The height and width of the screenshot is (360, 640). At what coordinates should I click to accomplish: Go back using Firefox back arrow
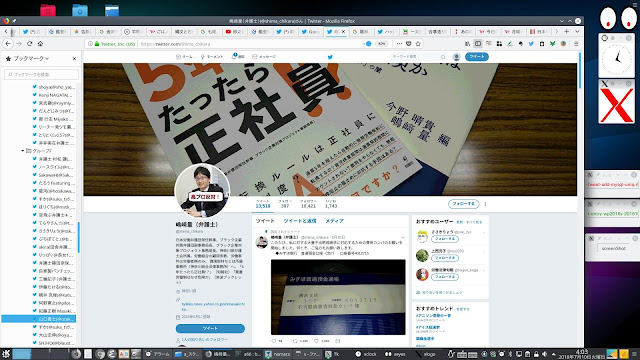point(8,44)
